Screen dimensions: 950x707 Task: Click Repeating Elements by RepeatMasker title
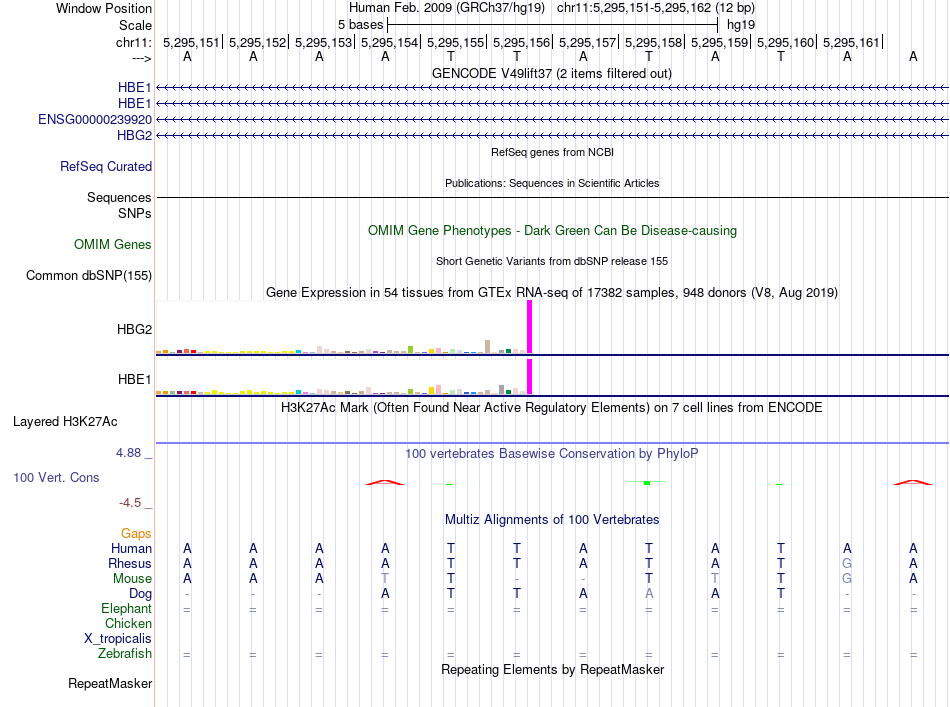(552, 669)
